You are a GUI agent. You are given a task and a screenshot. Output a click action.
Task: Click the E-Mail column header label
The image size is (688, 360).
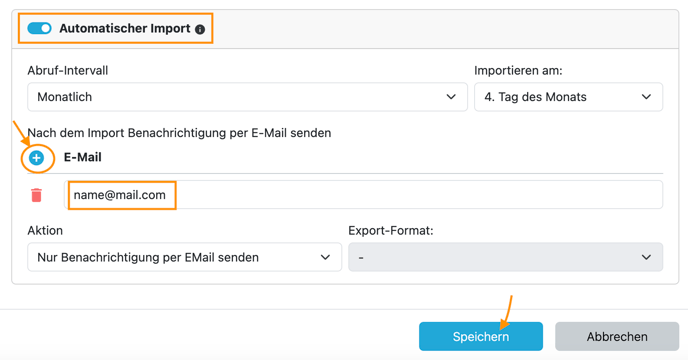point(82,157)
